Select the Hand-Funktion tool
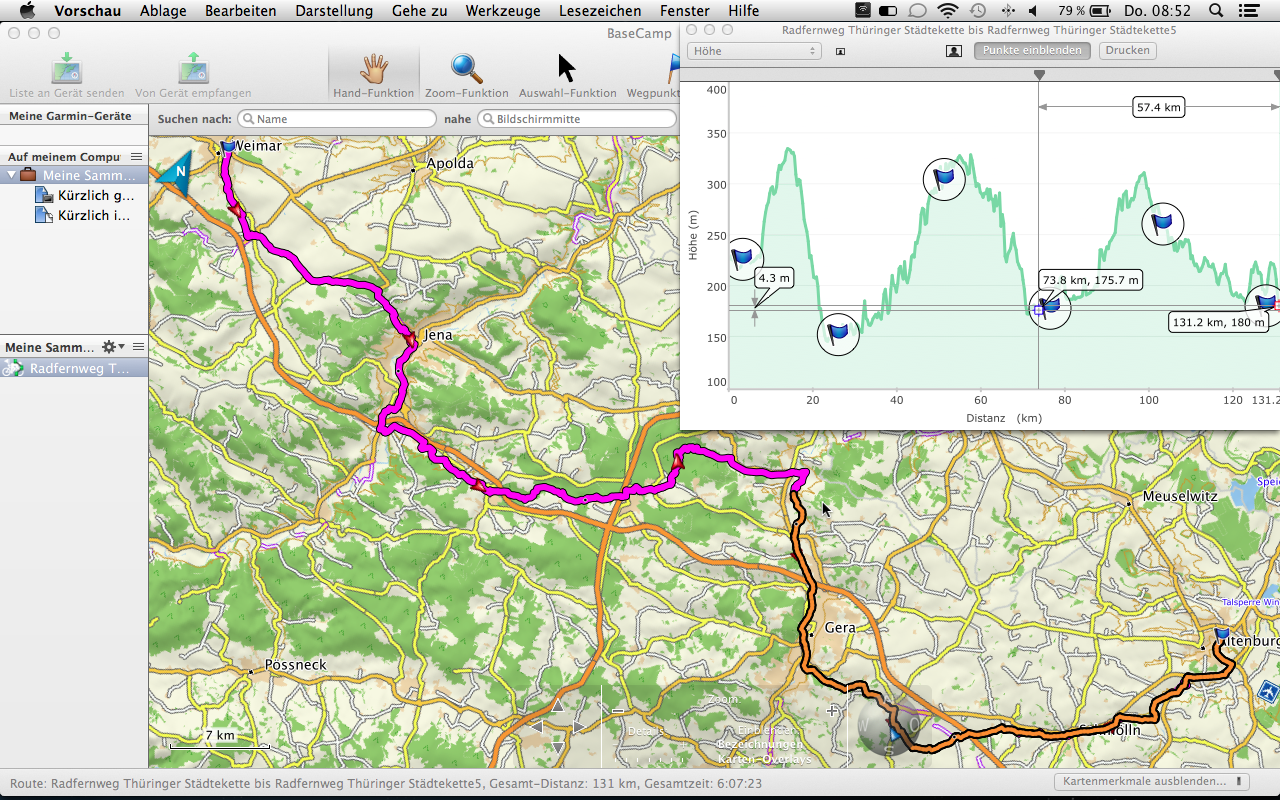Screen dimensions: 1280x800 click(x=374, y=70)
